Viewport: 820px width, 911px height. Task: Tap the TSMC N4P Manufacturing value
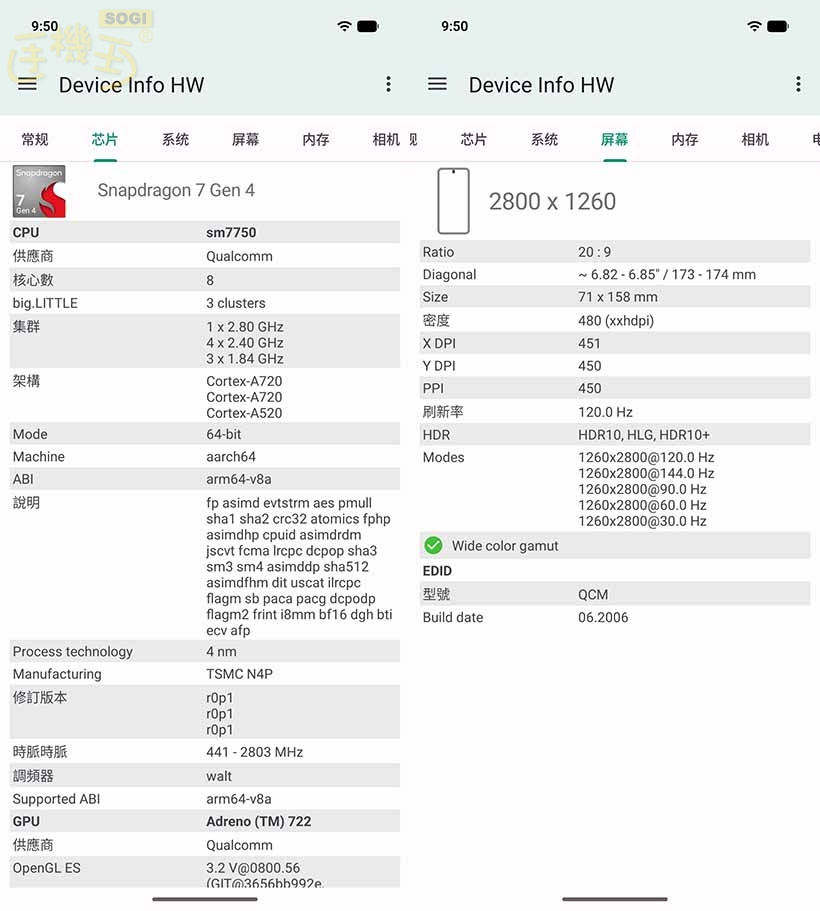pyautogui.click(x=239, y=674)
